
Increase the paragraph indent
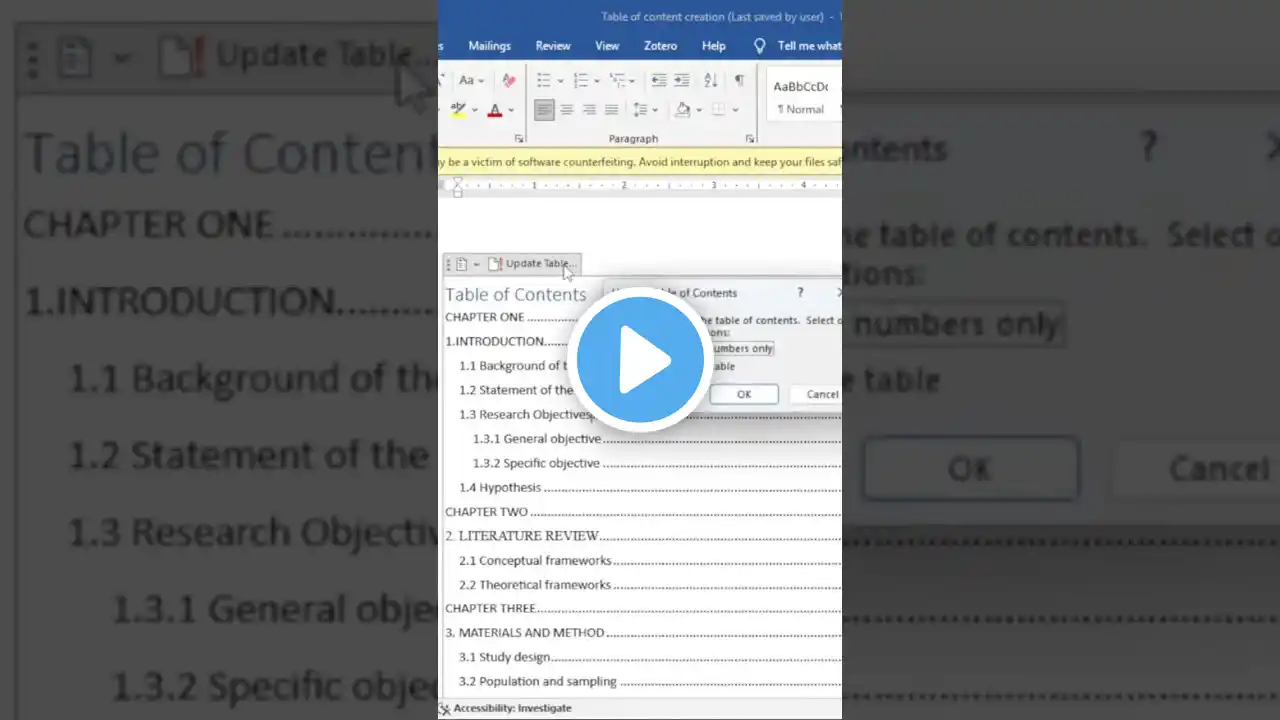coord(681,80)
